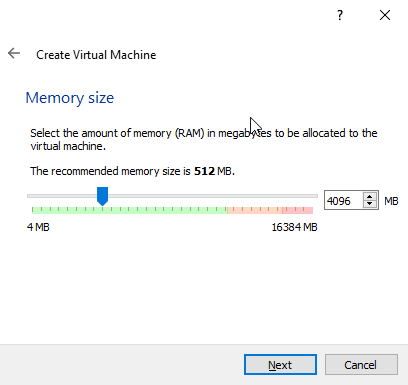Viewport: 408px width, 385px height.
Task: Click the red zone of the memory scale
Action: coord(298,210)
